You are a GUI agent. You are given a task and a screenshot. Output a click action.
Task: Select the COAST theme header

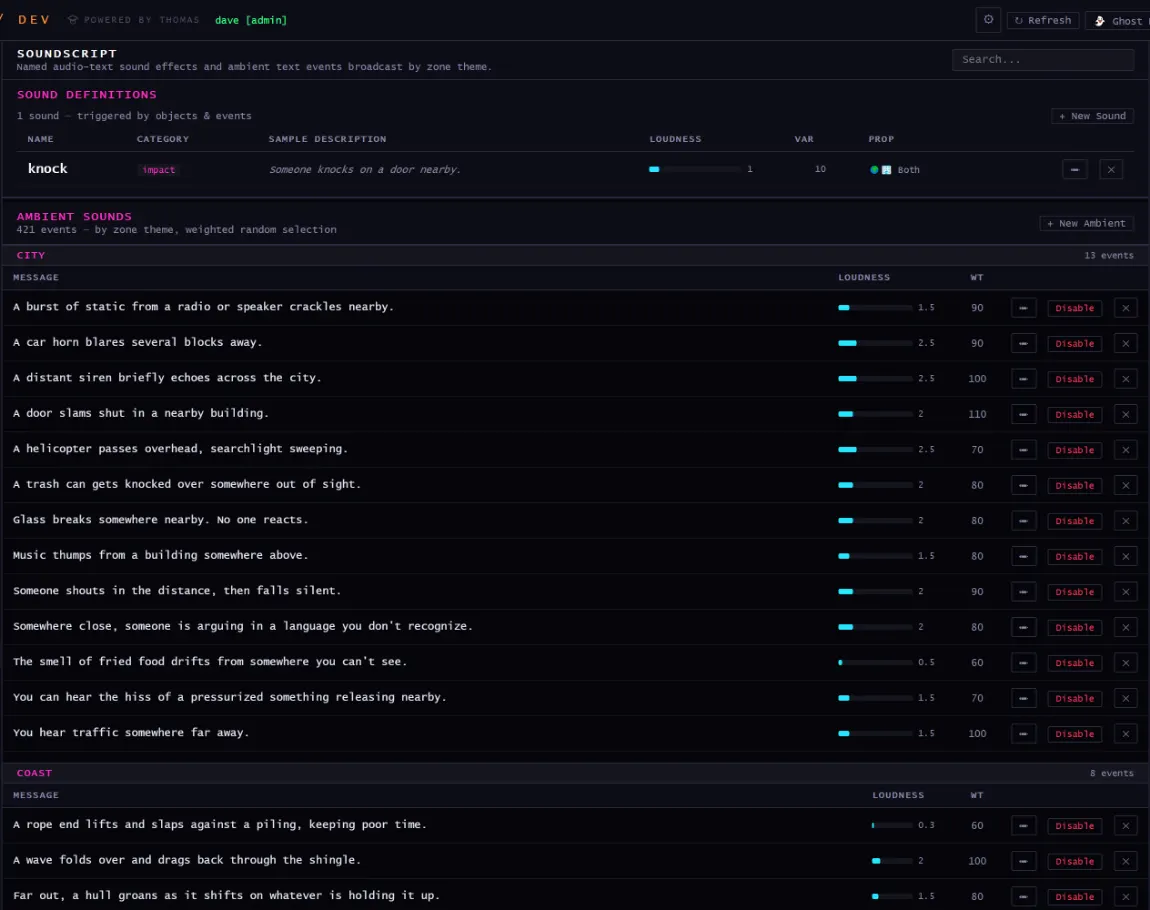(34, 773)
